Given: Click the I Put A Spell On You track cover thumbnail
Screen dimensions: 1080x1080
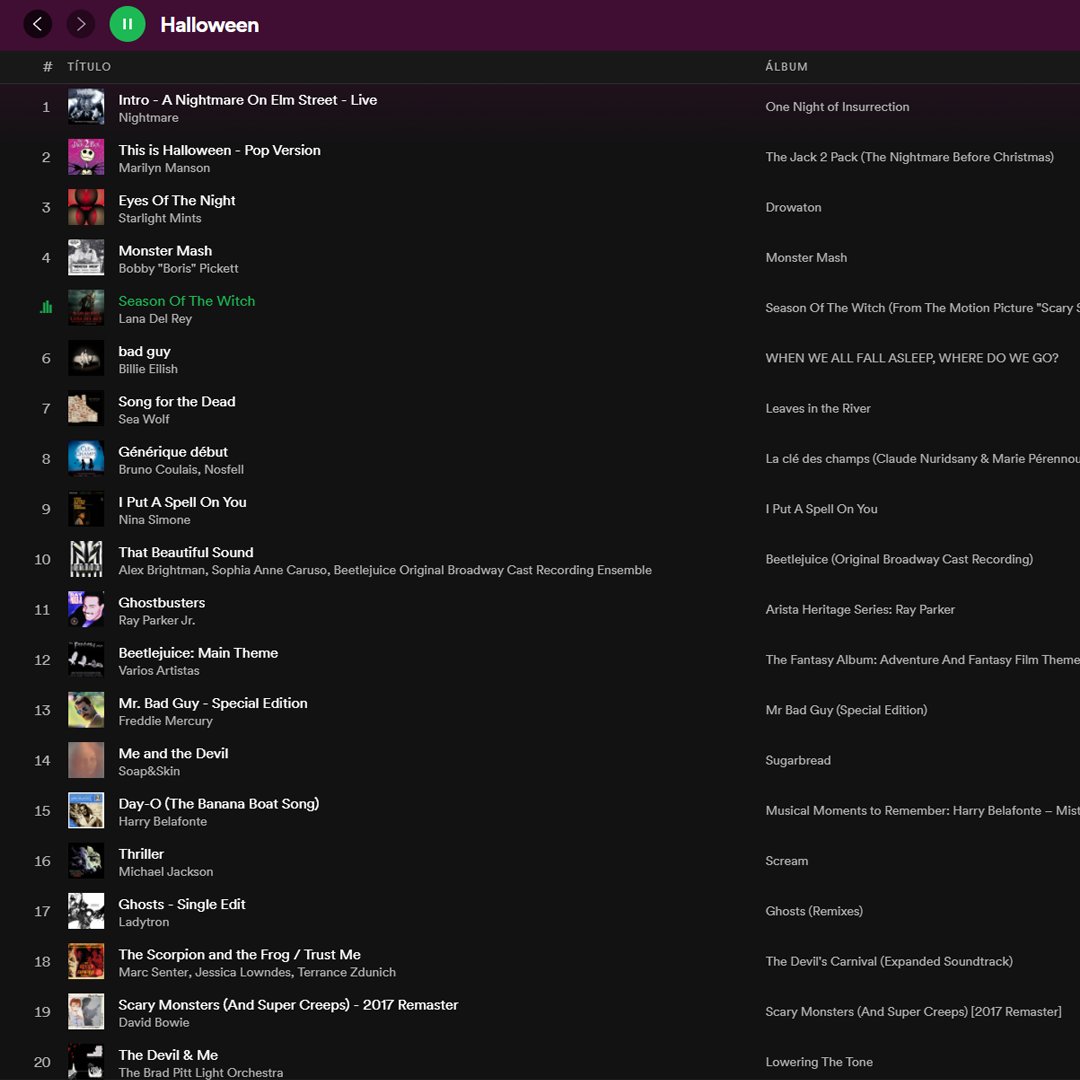Looking at the screenshot, I should coord(86,509).
